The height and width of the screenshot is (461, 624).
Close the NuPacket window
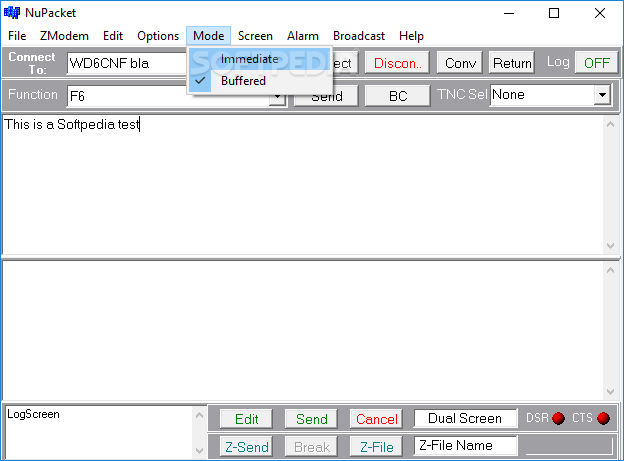click(600, 13)
